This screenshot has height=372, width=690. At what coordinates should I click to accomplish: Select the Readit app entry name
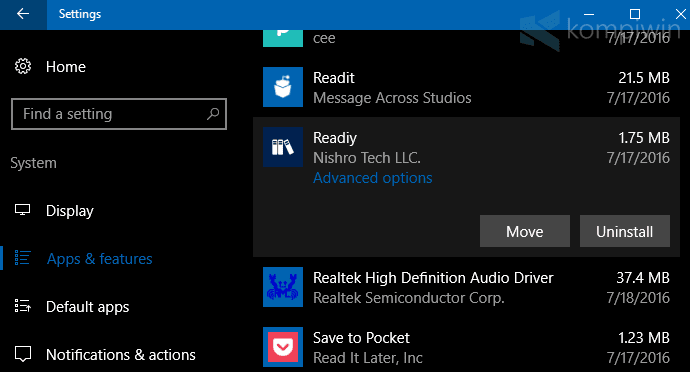(334, 78)
